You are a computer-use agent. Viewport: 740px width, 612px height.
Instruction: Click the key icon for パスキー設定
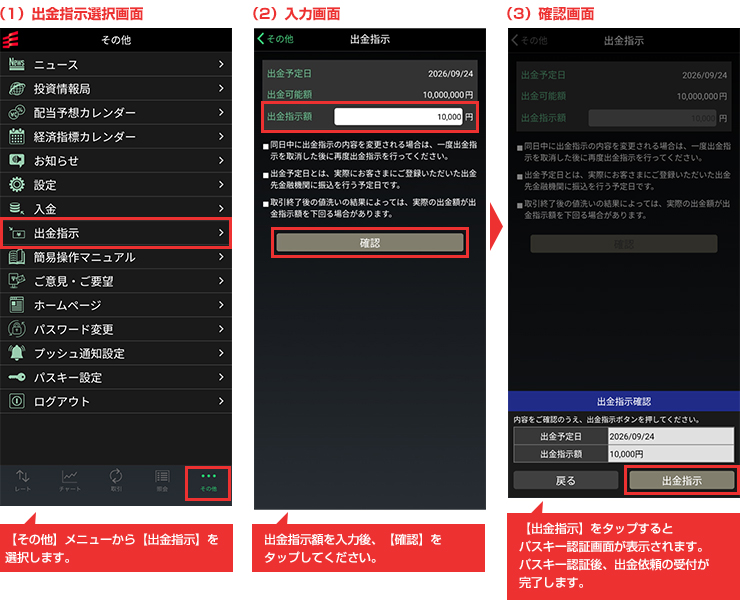point(17,377)
